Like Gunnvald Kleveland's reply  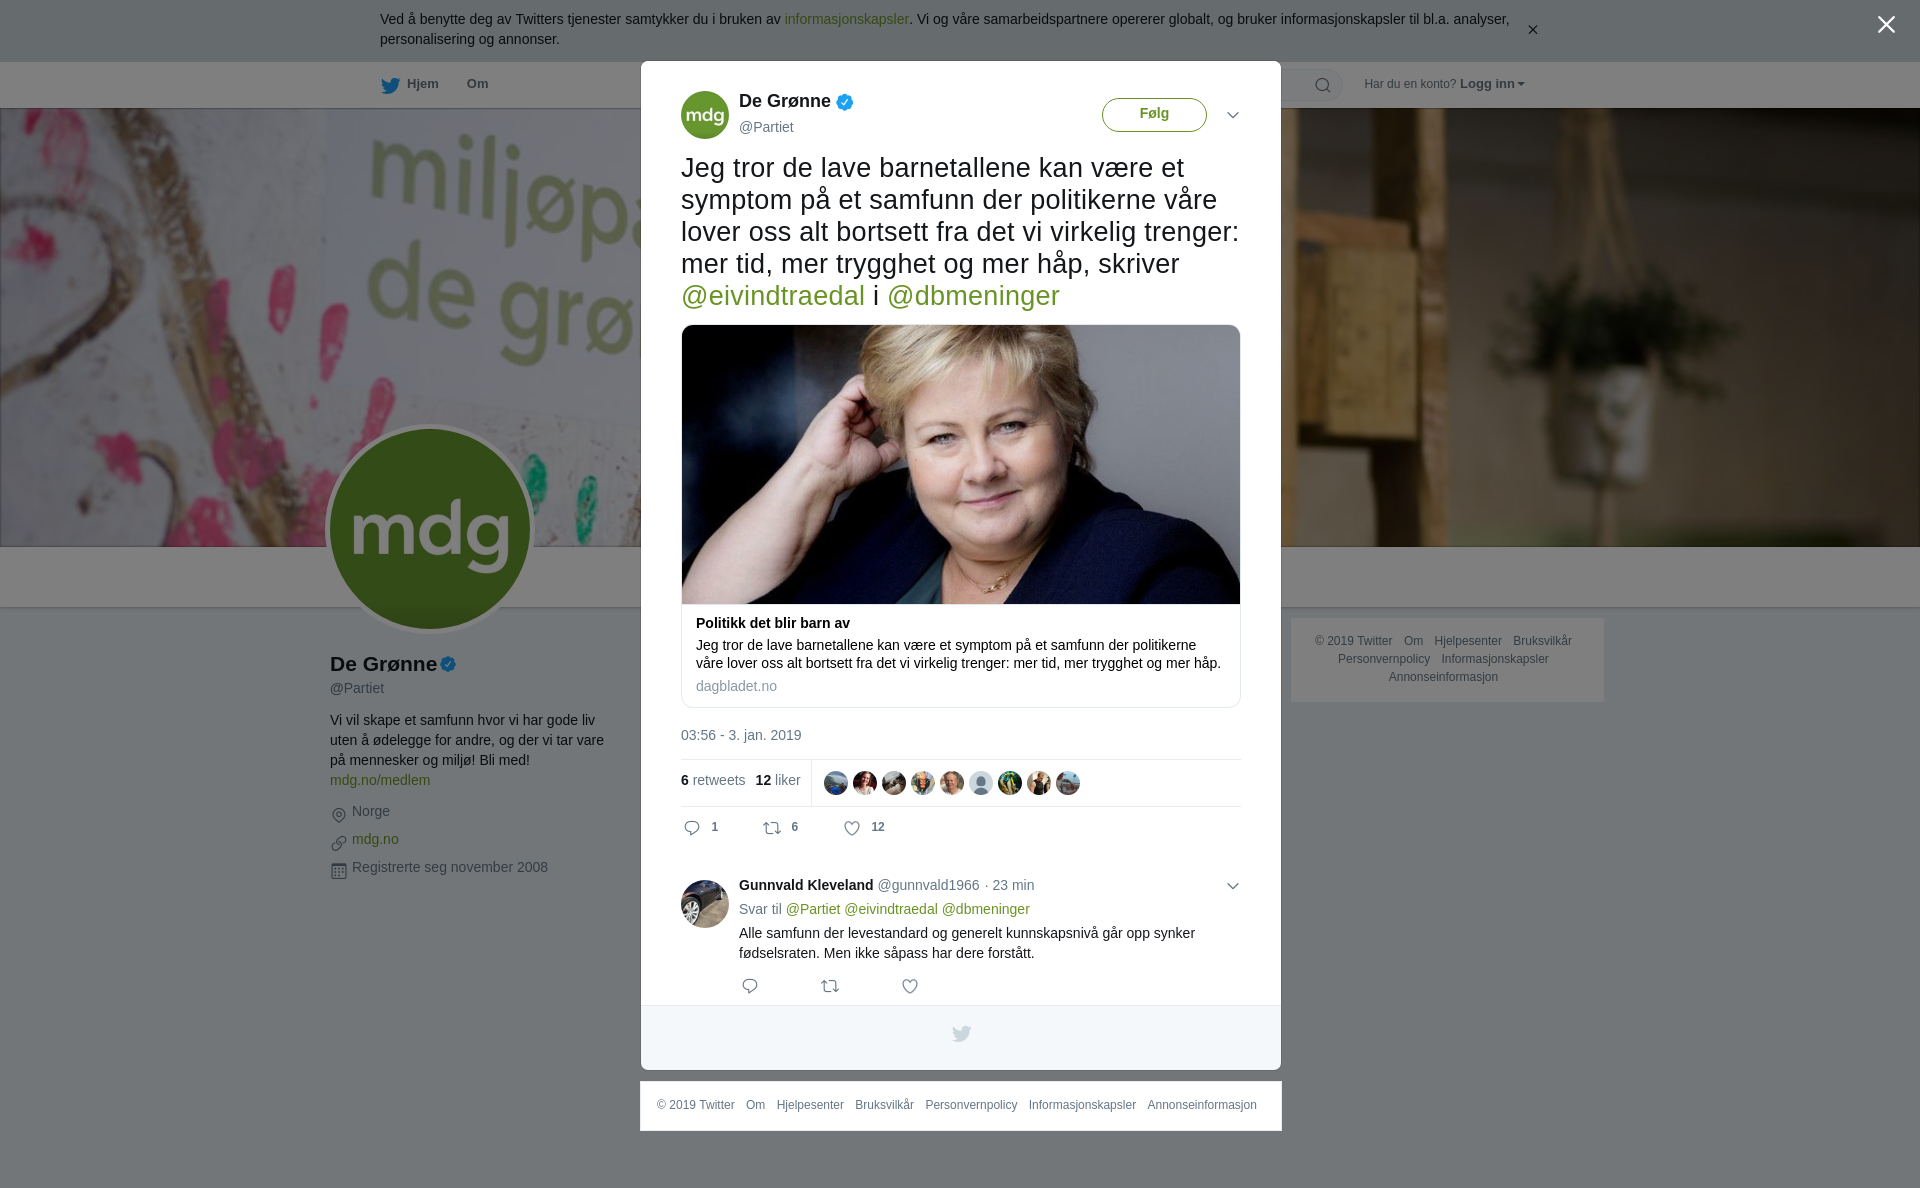[x=910, y=986]
